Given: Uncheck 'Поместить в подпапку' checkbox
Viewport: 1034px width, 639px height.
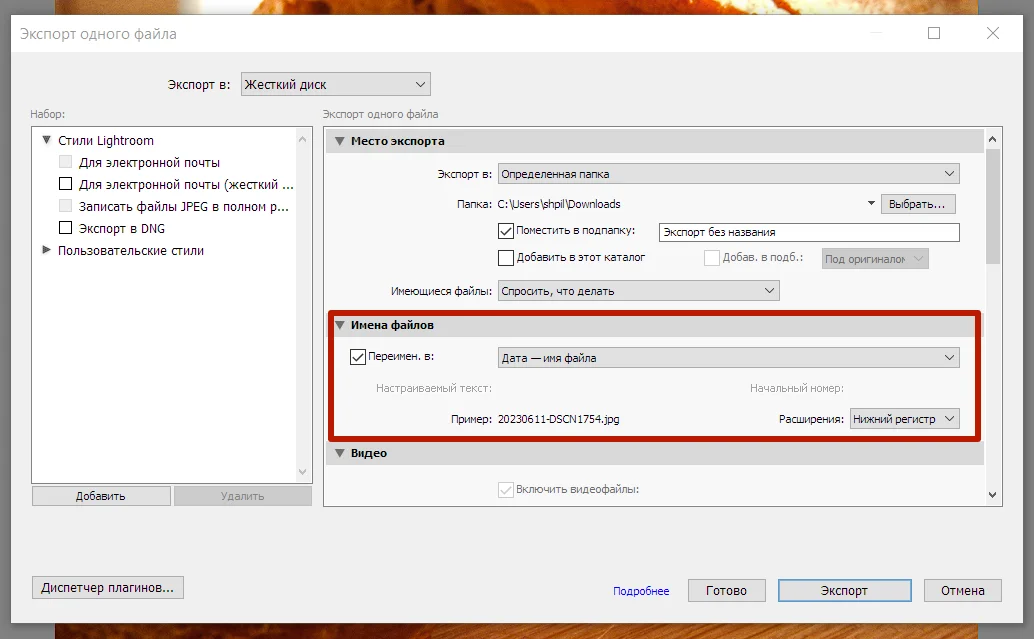Looking at the screenshot, I should click(x=506, y=231).
